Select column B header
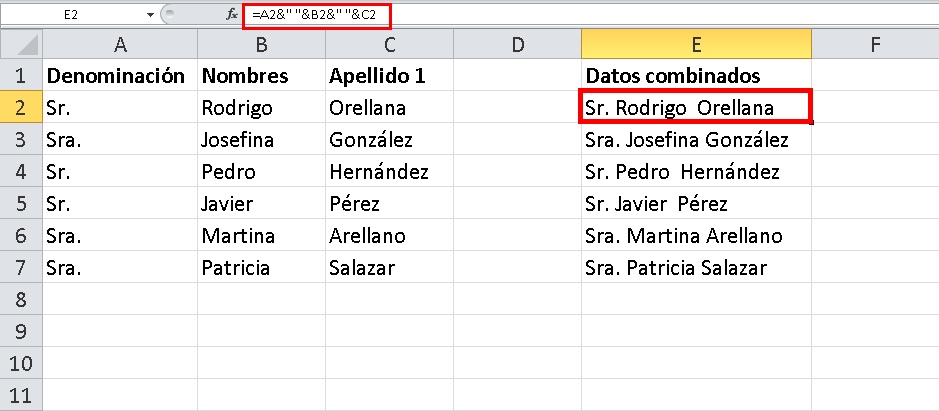The width and height of the screenshot is (939, 411). pos(260,44)
